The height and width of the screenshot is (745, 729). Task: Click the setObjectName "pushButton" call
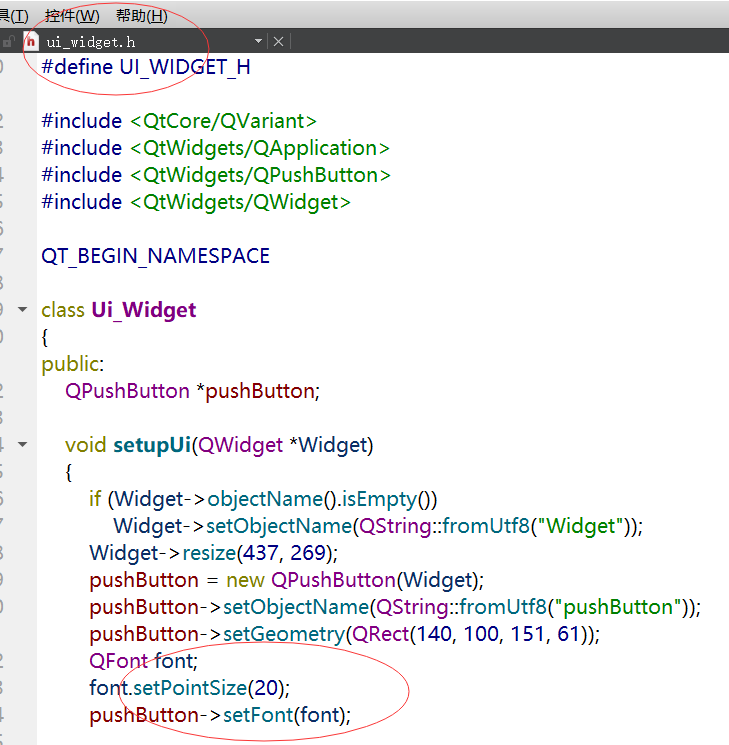click(395, 608)
